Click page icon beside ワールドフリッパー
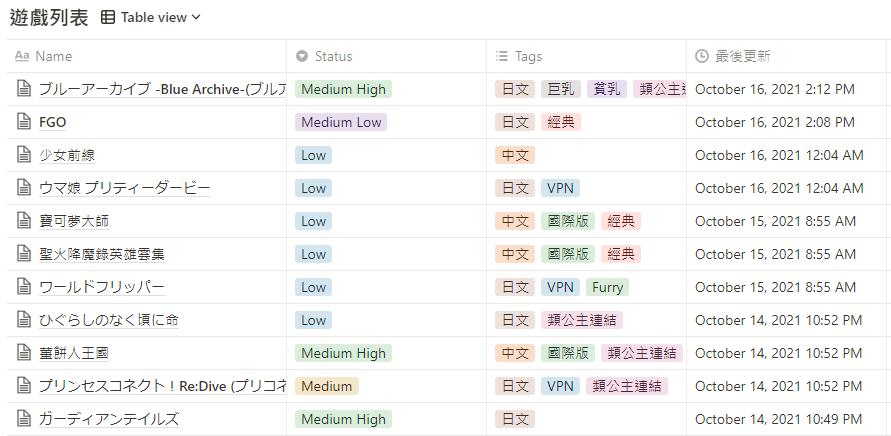The image size is (891, 436). coord(23,286)
